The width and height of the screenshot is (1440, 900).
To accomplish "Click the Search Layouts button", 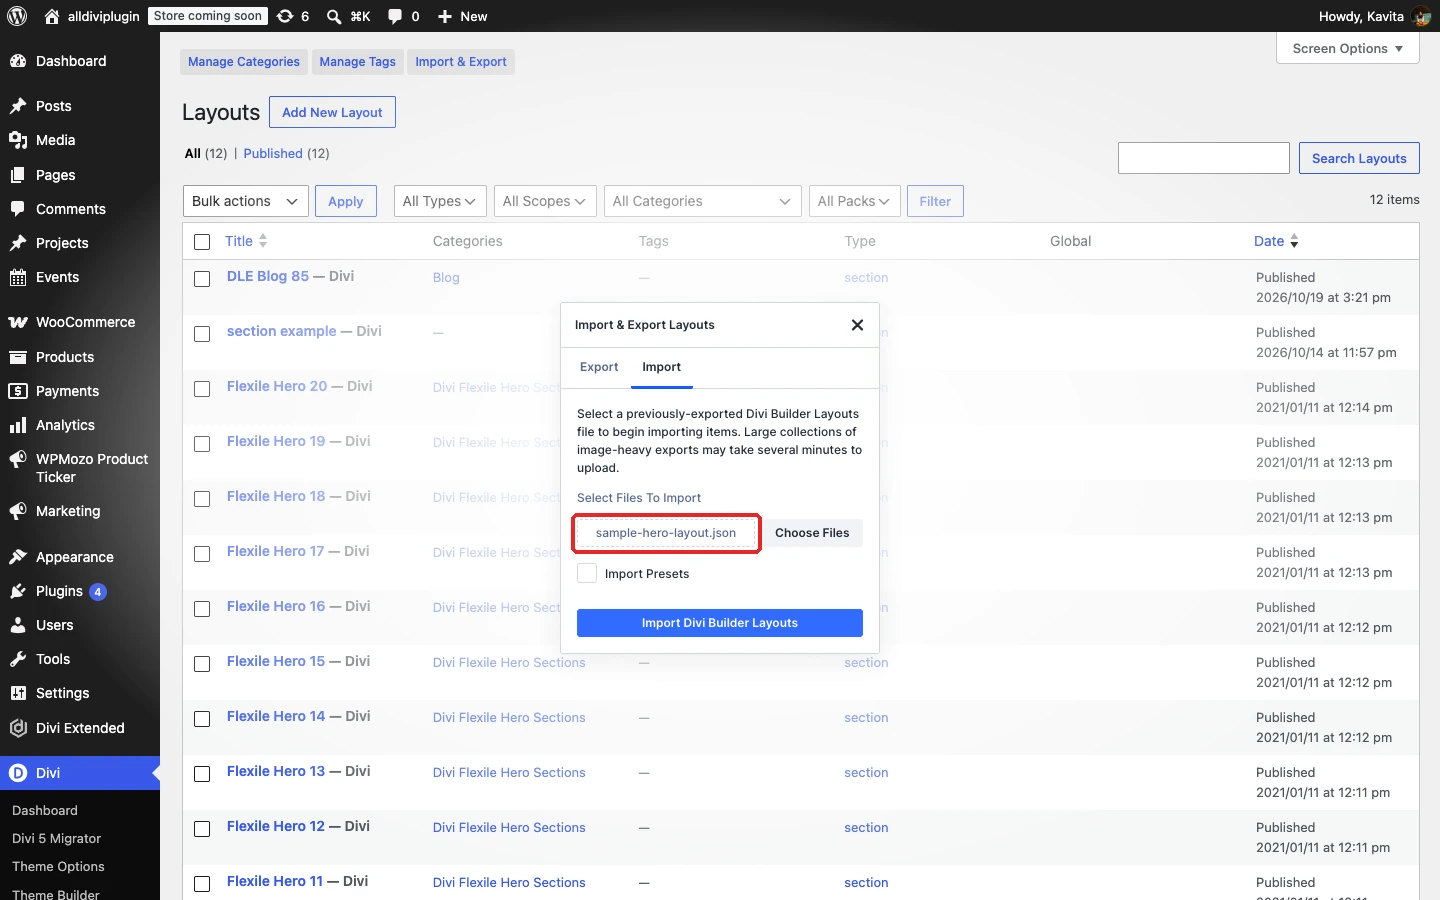I will [1359, 158].
